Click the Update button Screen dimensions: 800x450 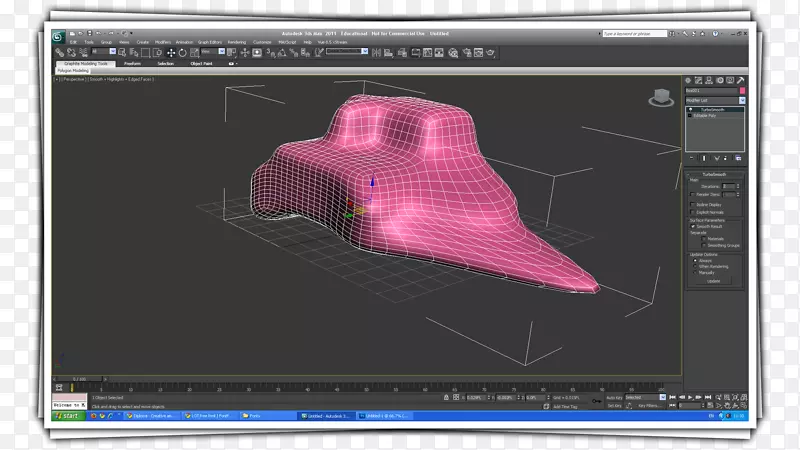pos(713,281)
